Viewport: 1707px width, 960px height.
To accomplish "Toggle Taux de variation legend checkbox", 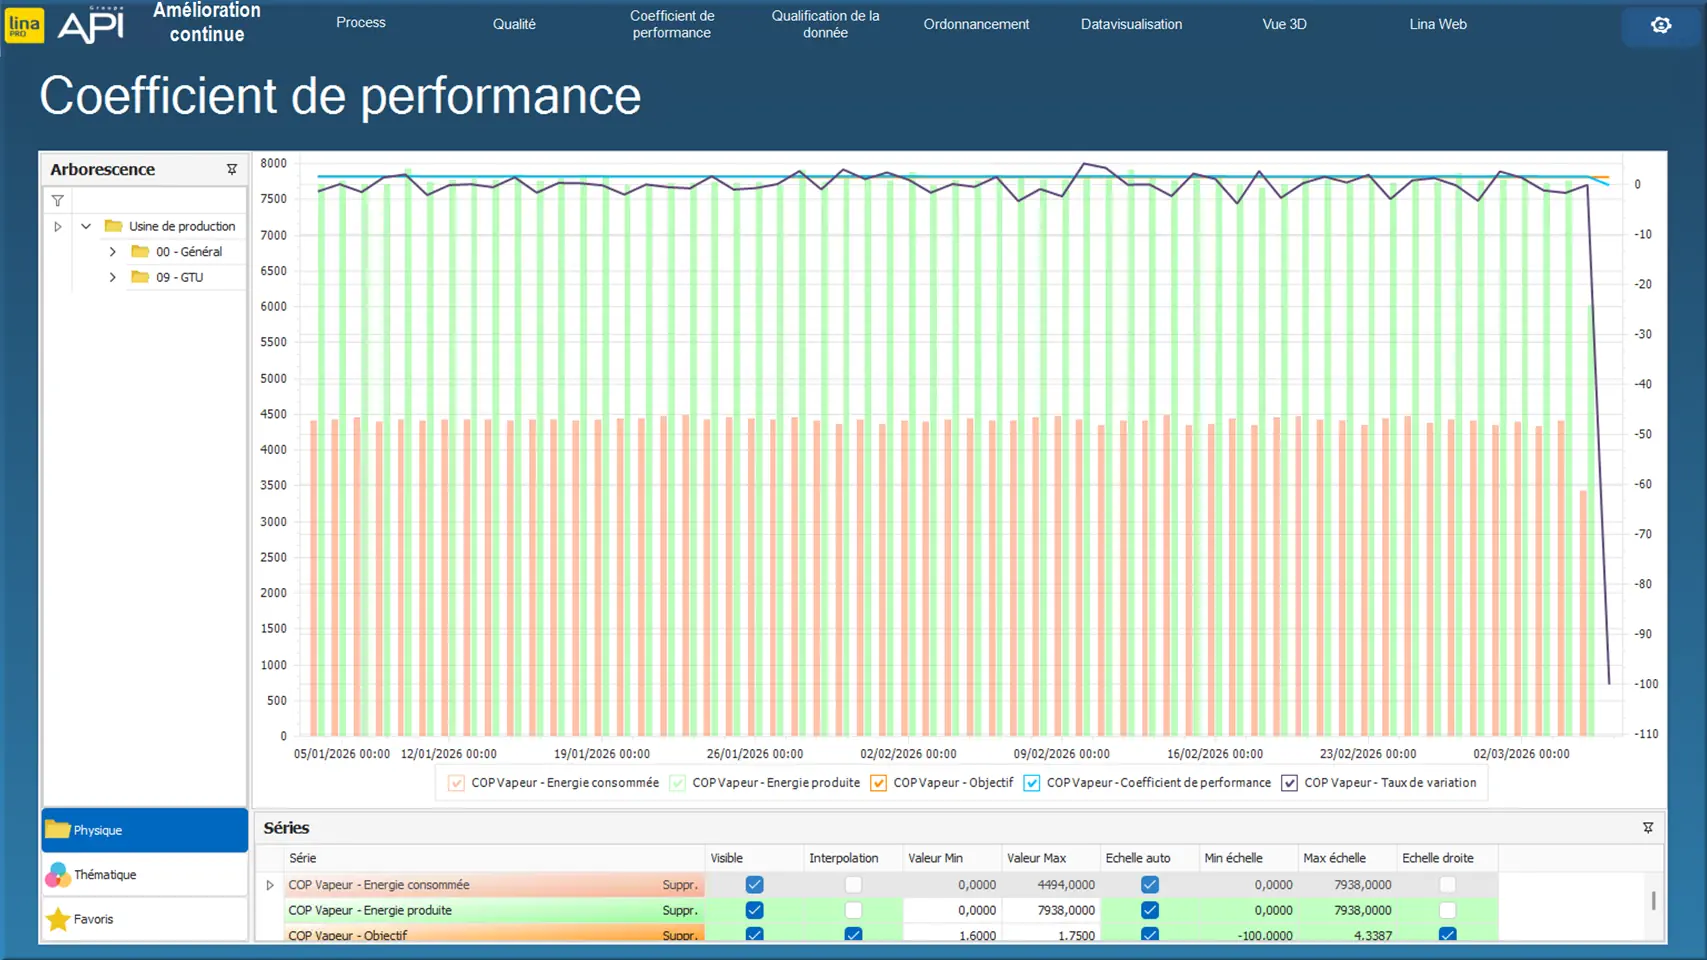I will click(1290, 783).
